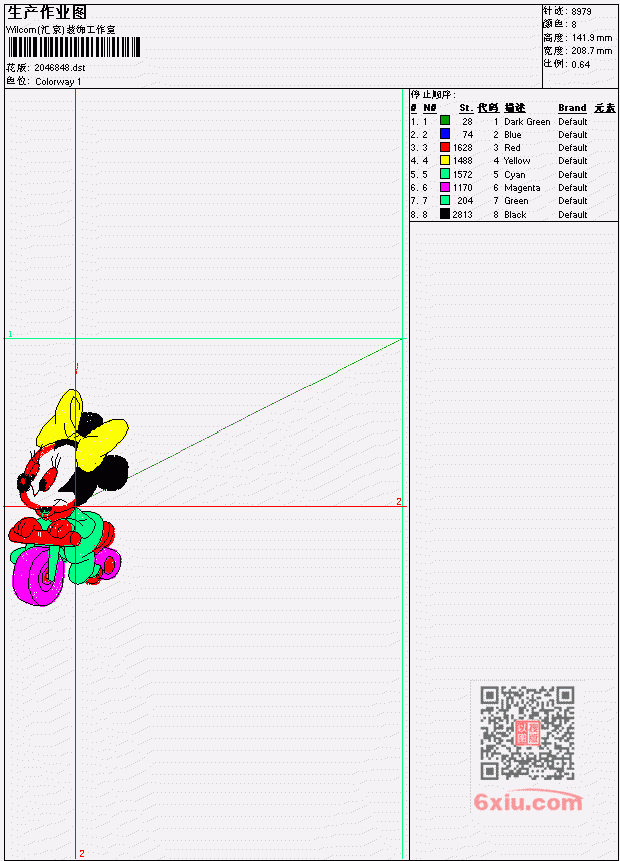The width and height of the screenshot is (620, 861).
Task: Click 'Default' brand in Cyan row
Action: (573, 175)
